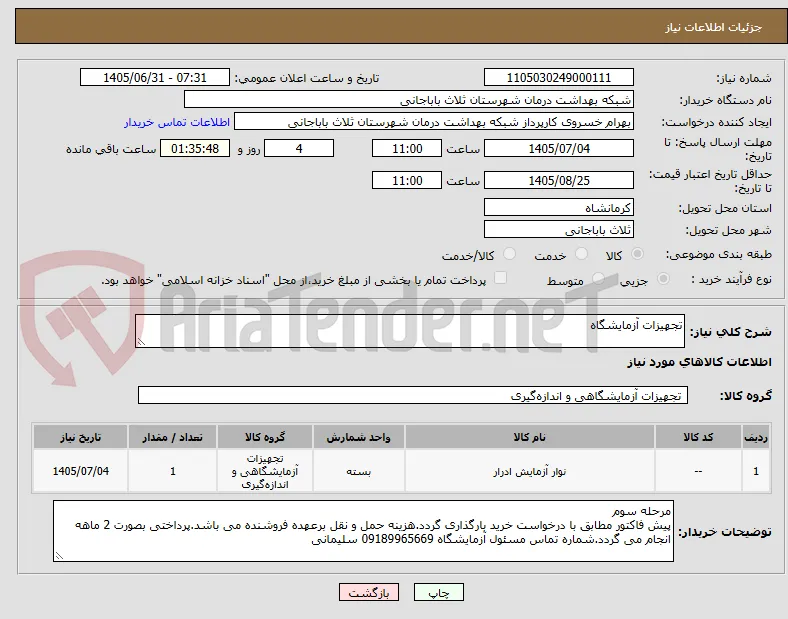Image resolution: width=788 pixels, height=619 pixels.
Task: Click the شهر محل تحویل field ثلاث باباجانی
Action: pos(558,229)
